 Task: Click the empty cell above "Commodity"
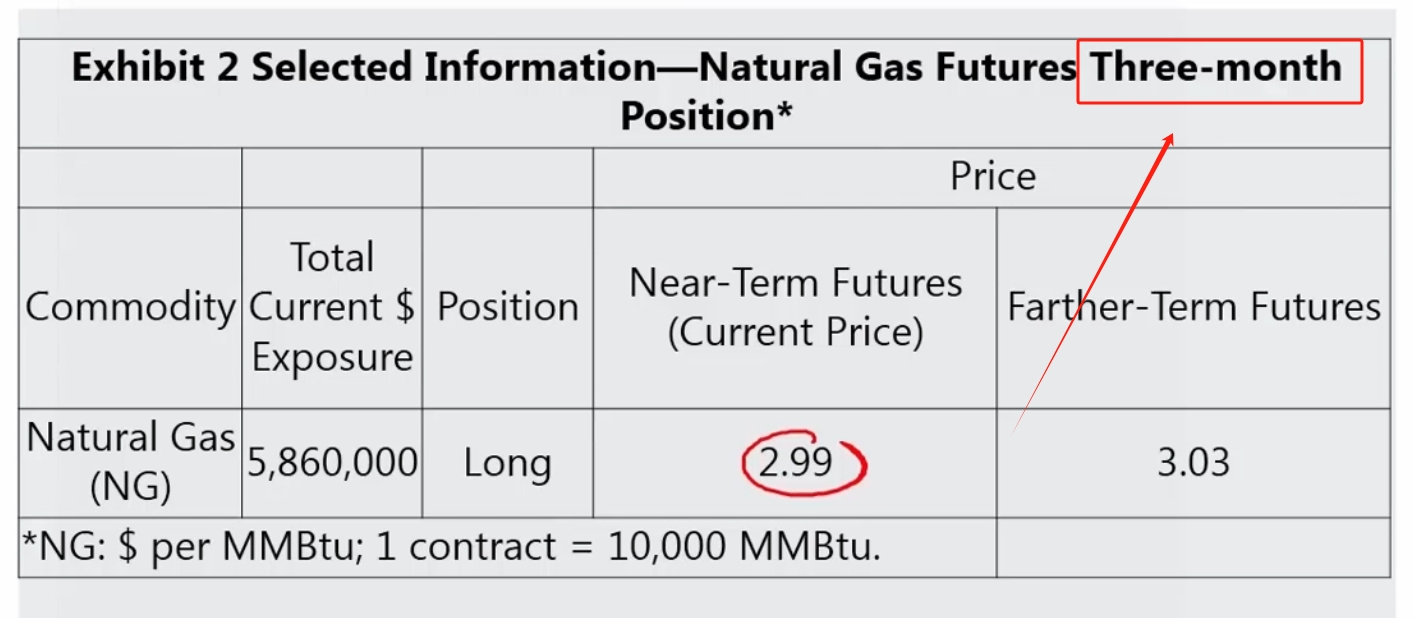(130, 178)
